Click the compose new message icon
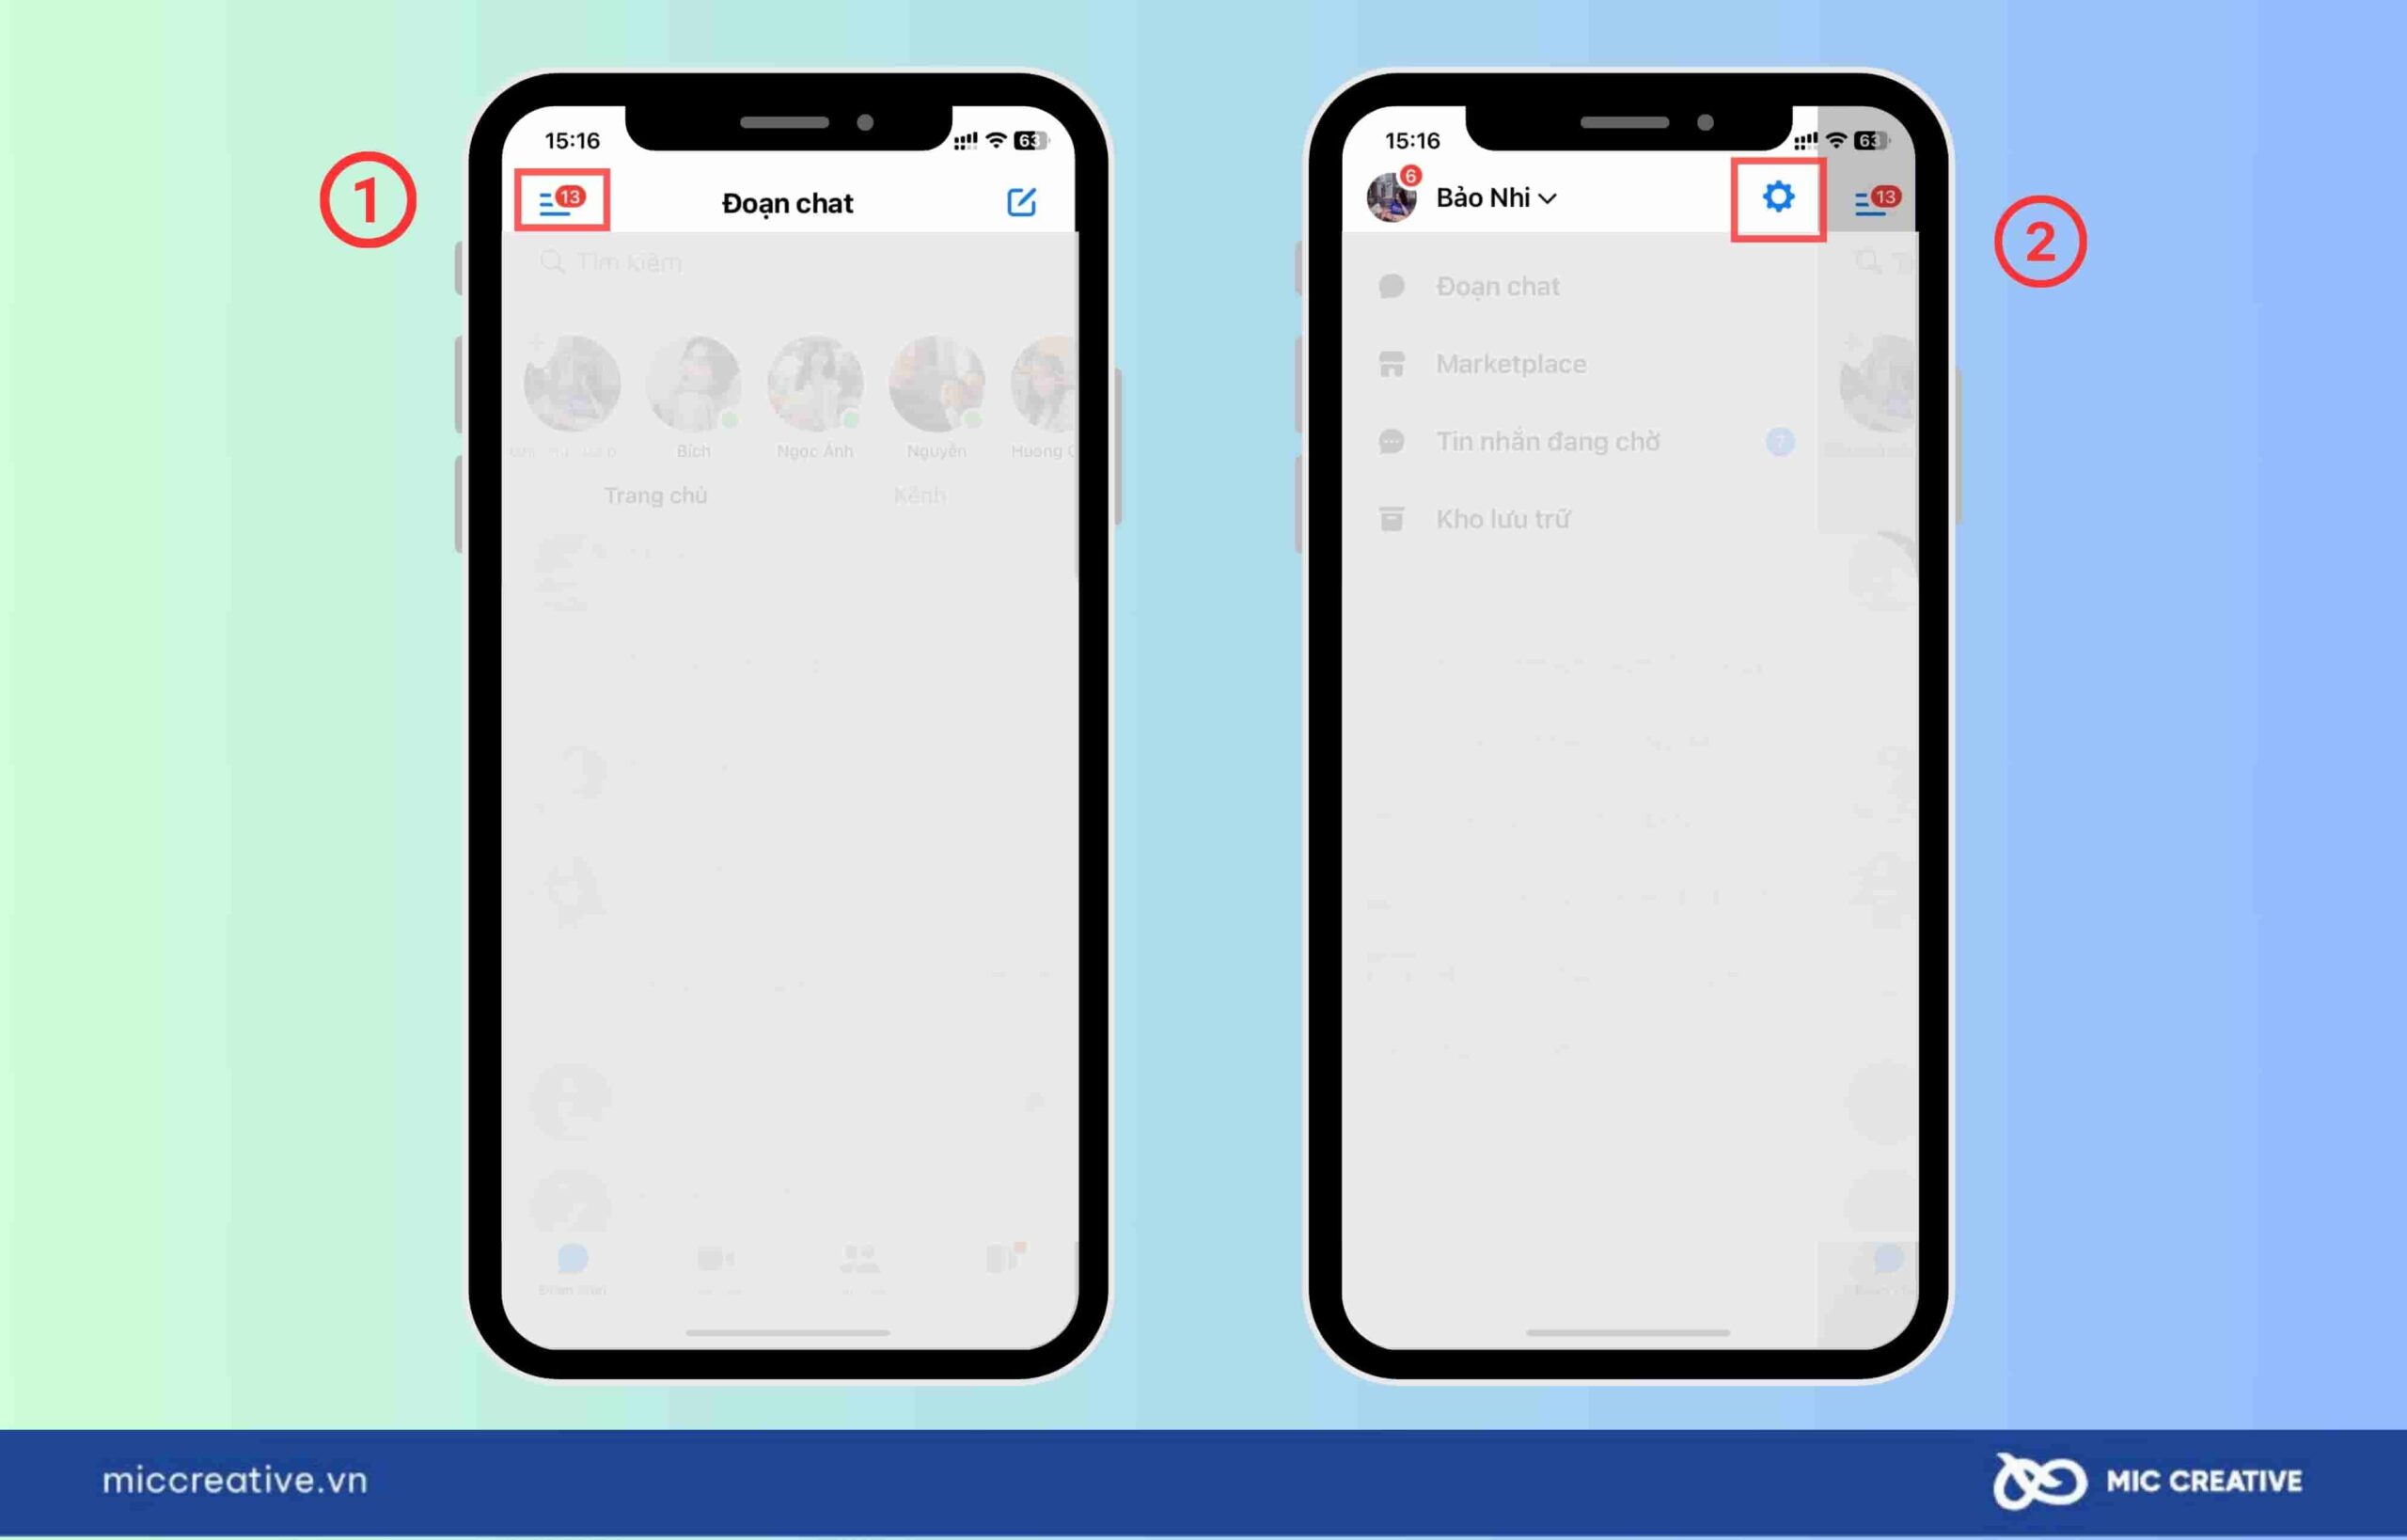Image resolution: width=2407 pixels, height=1540 pixels. pos(1021,198)
